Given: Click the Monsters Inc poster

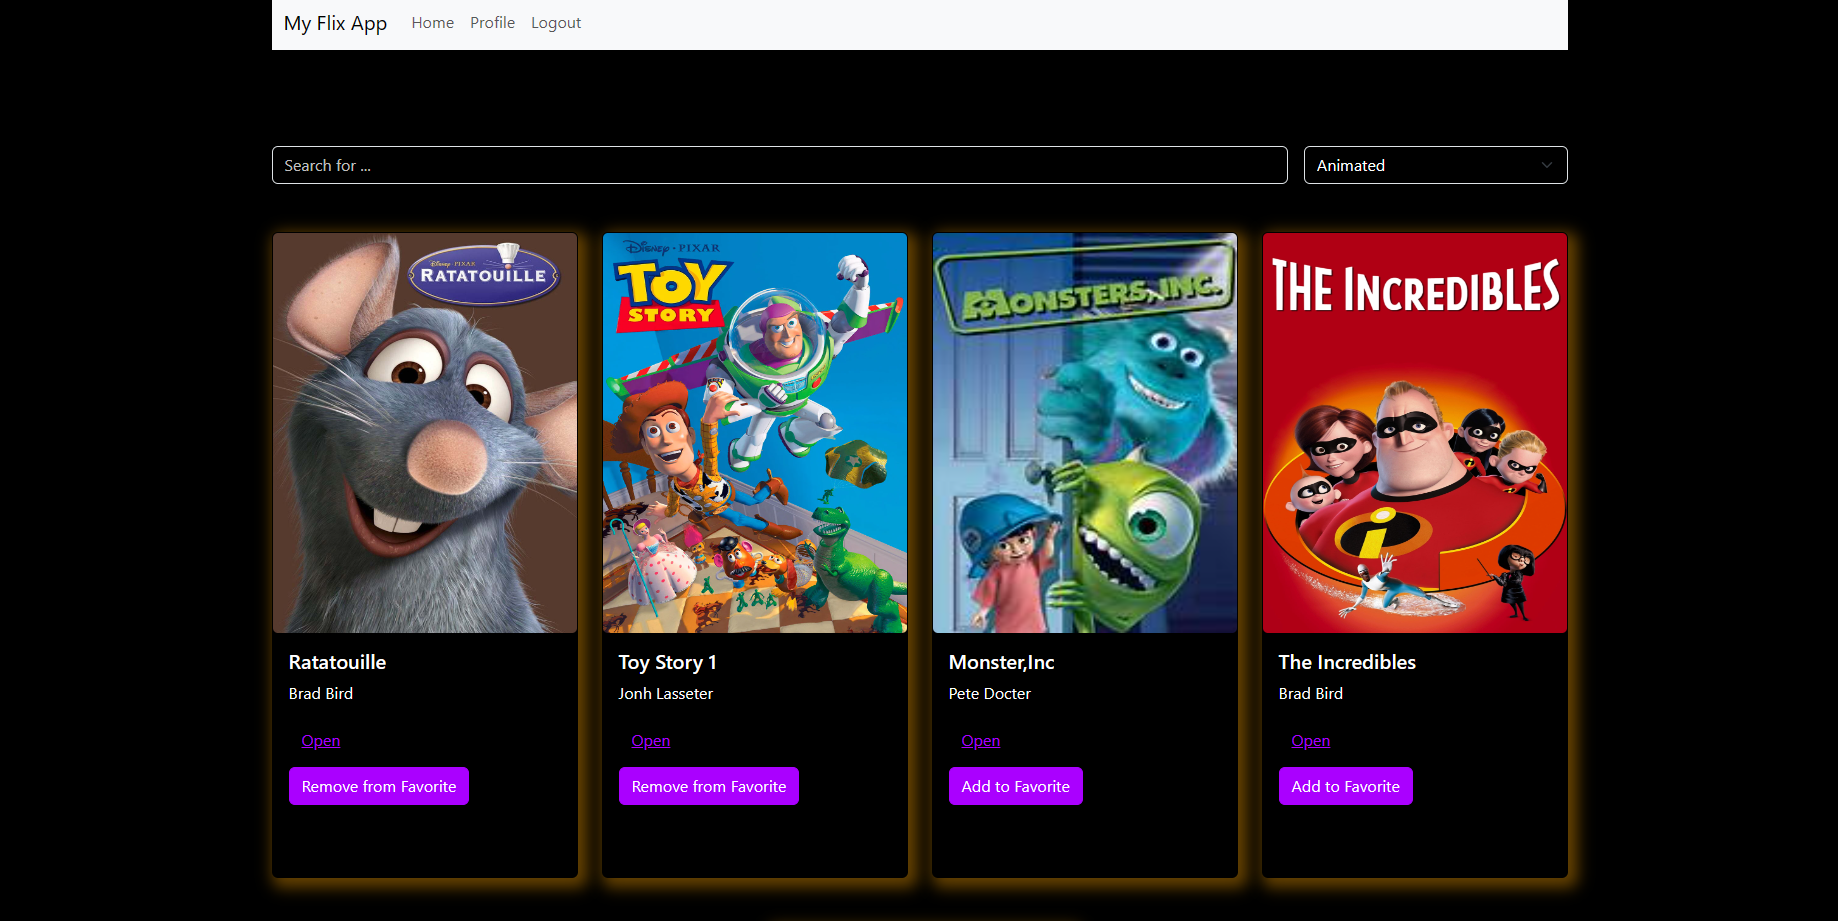Looking at the screenshot, I should [1084, 432].
